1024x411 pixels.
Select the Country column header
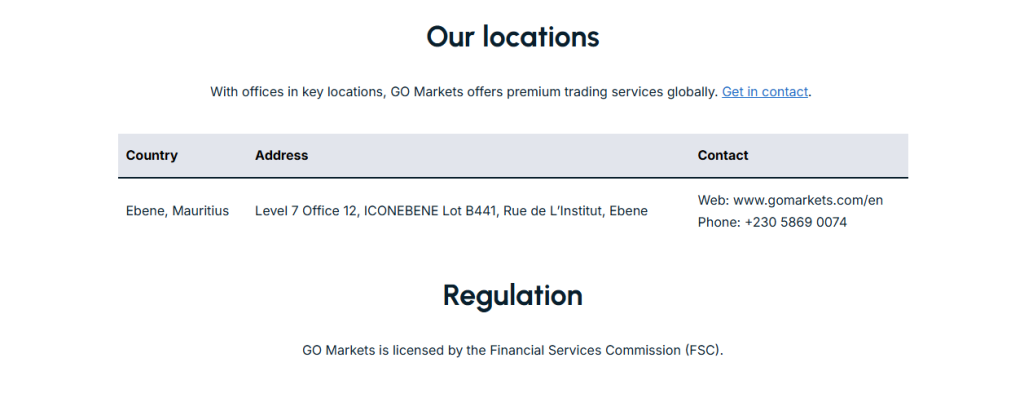pos(152,155)
